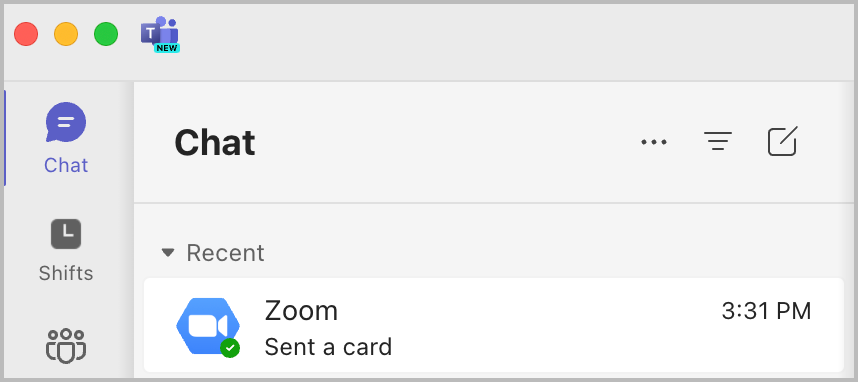This screenshot has width=858, height=382.
Task: Select the Shifts text label in the sidebar
Action: pyautogui.click(x=66, y=273)
